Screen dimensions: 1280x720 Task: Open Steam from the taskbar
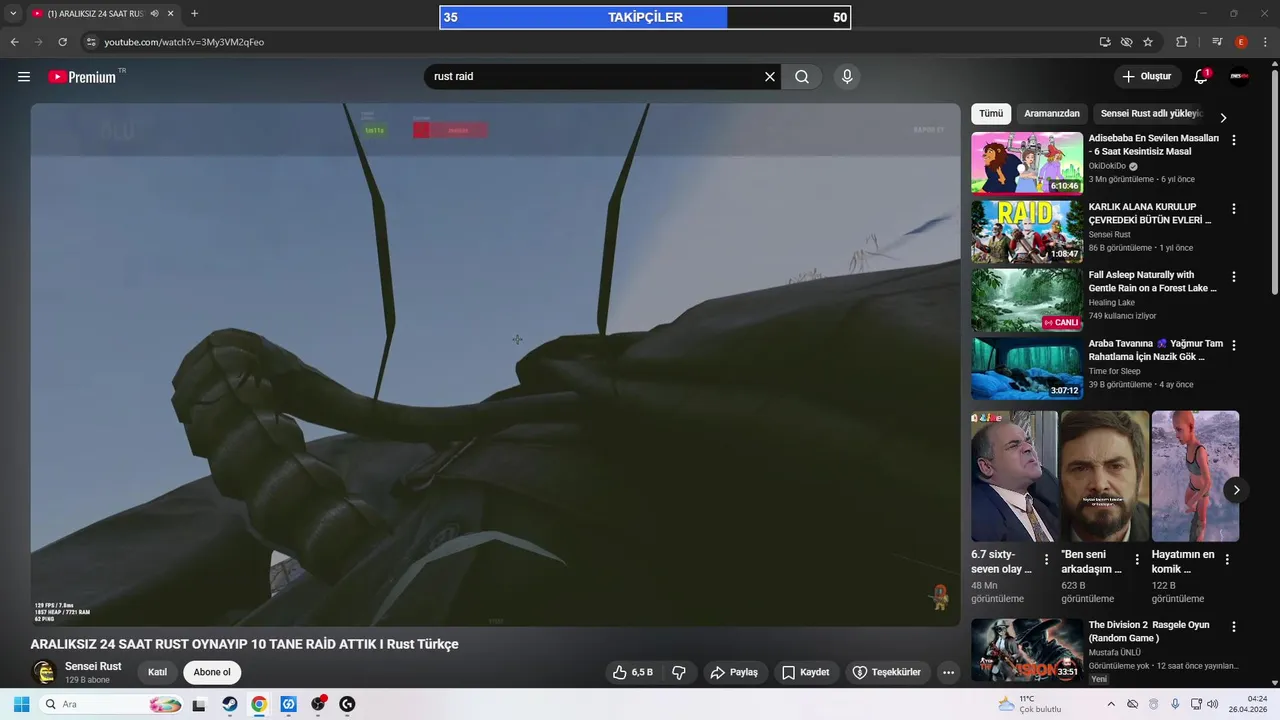click(229, 704)
